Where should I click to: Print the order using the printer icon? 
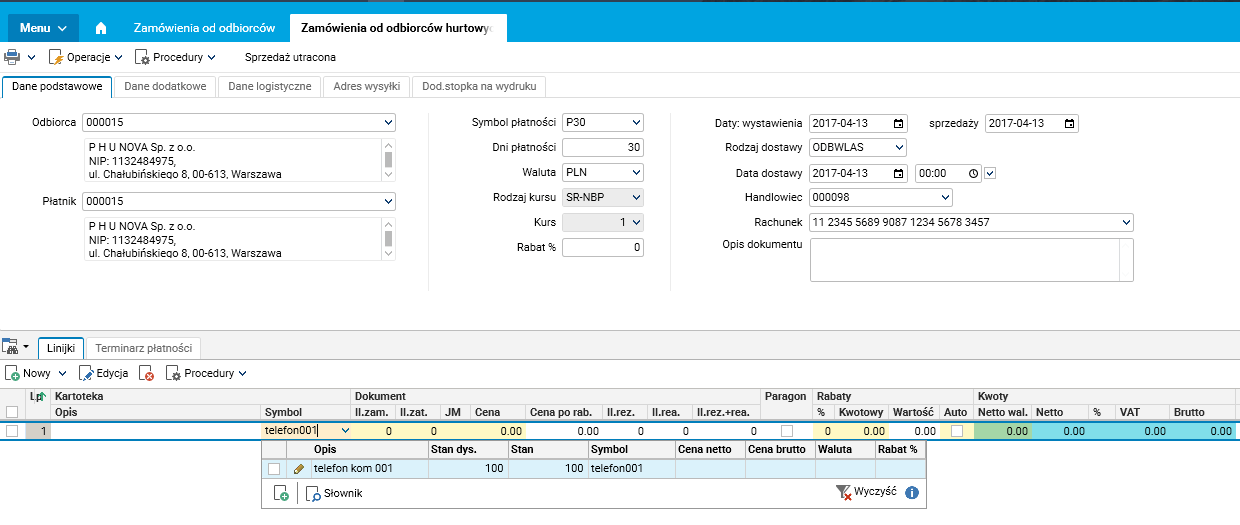pos(13,57)
